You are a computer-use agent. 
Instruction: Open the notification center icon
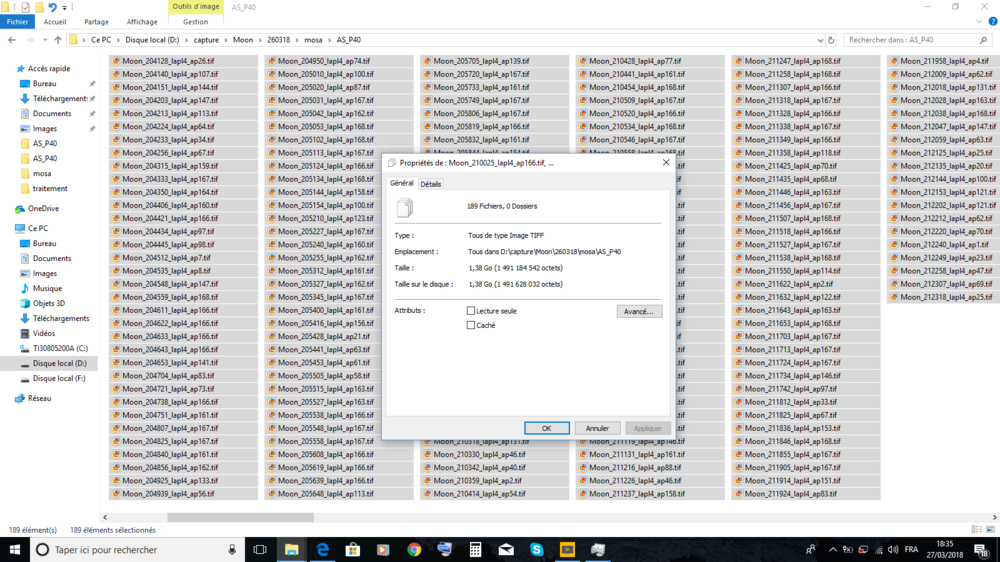(x=982, y=549)
